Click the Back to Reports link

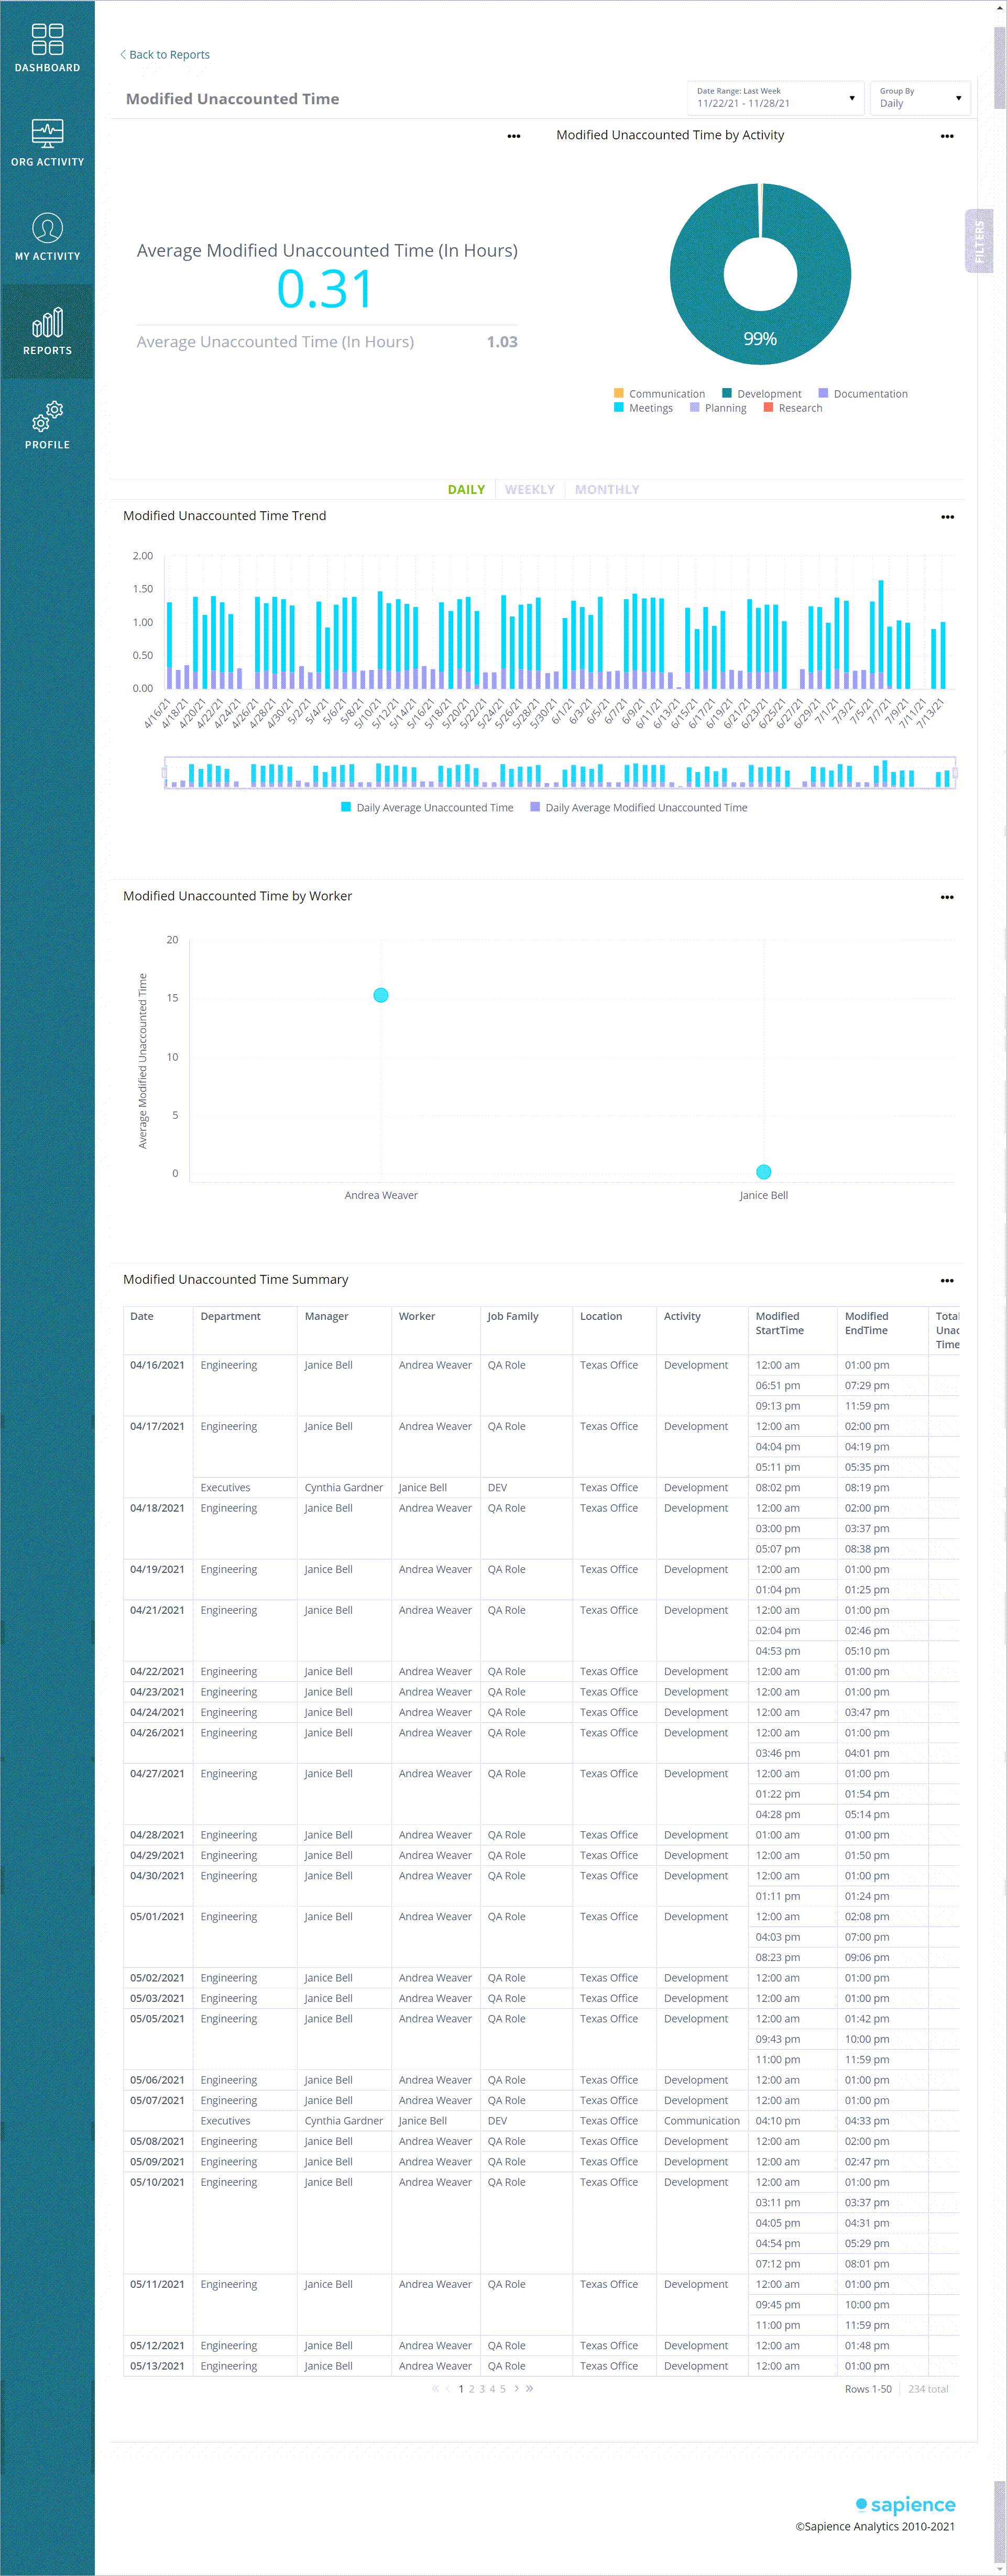(165, 55)
